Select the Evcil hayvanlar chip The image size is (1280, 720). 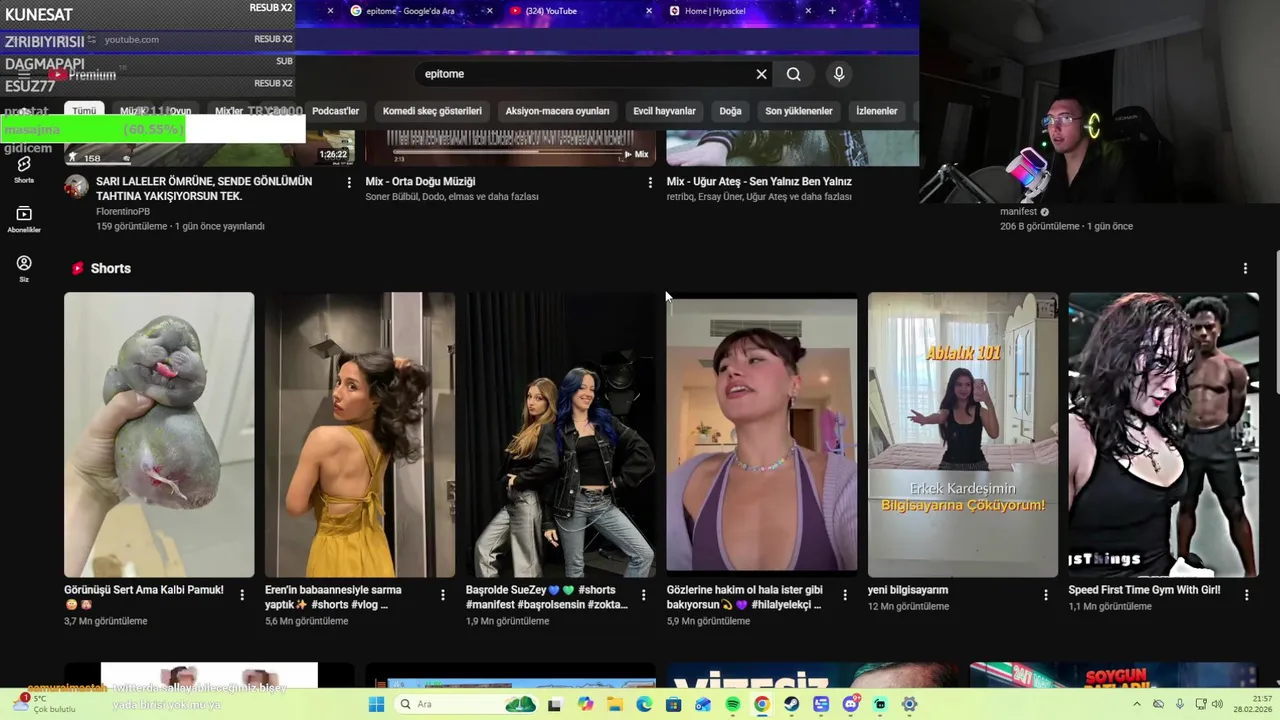(x=664, y=111)
